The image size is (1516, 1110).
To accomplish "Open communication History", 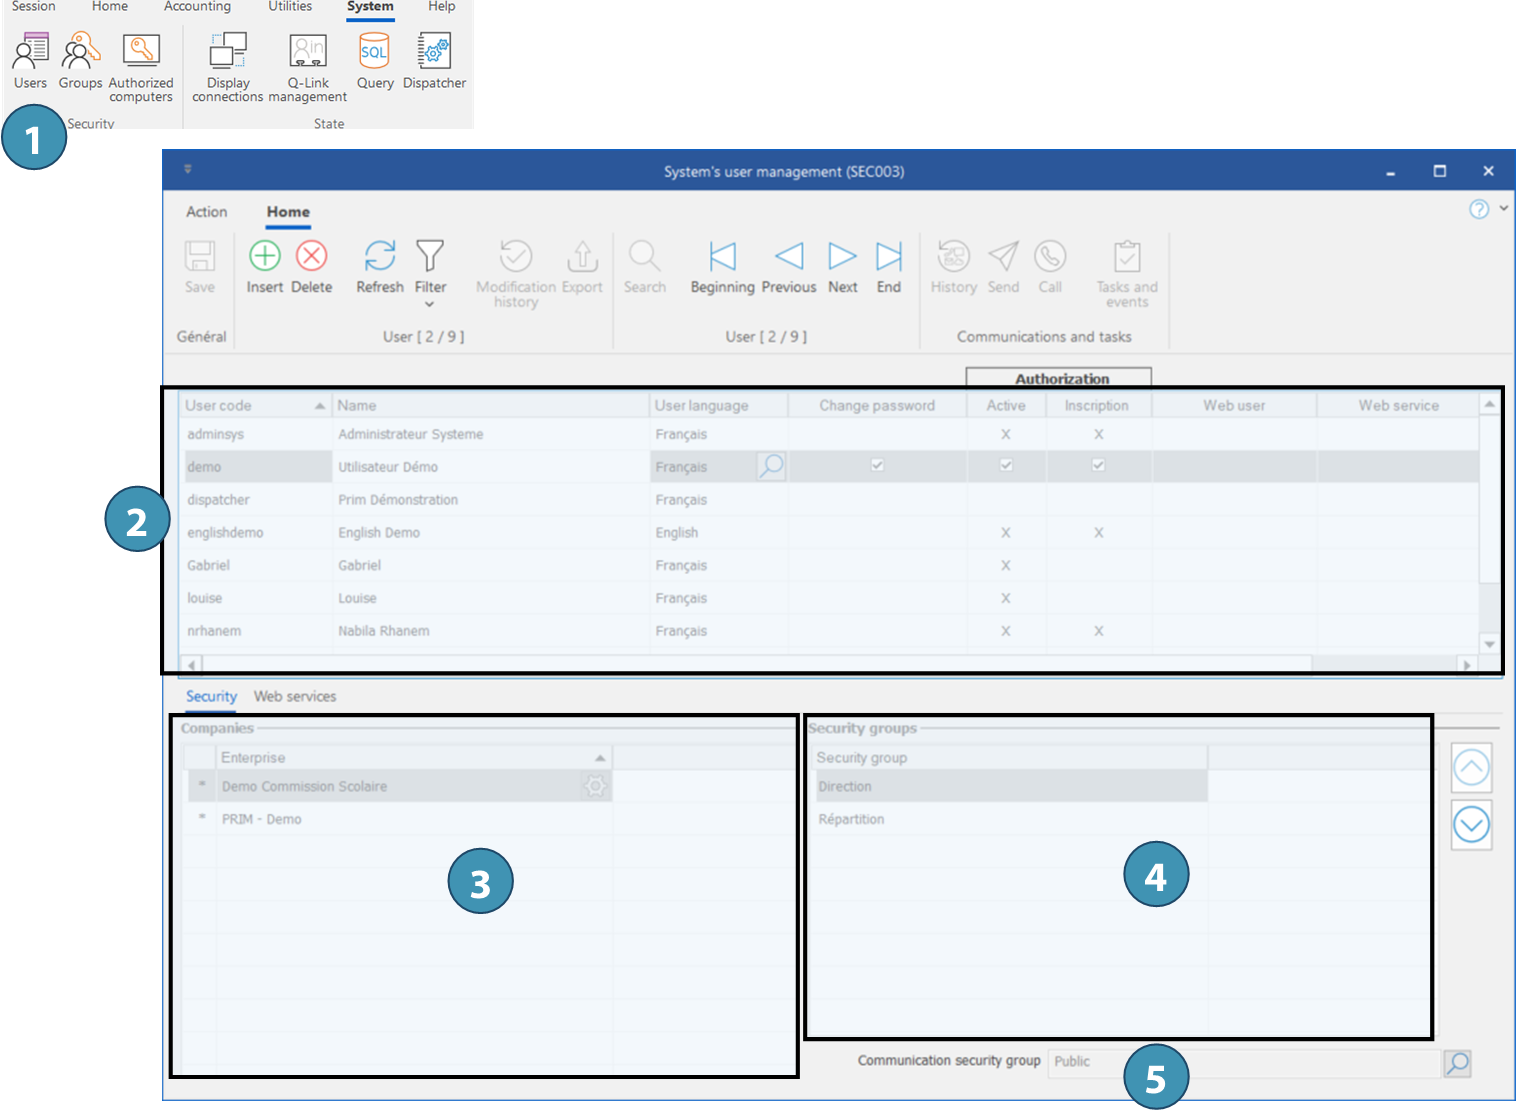I will coord(954,256).
